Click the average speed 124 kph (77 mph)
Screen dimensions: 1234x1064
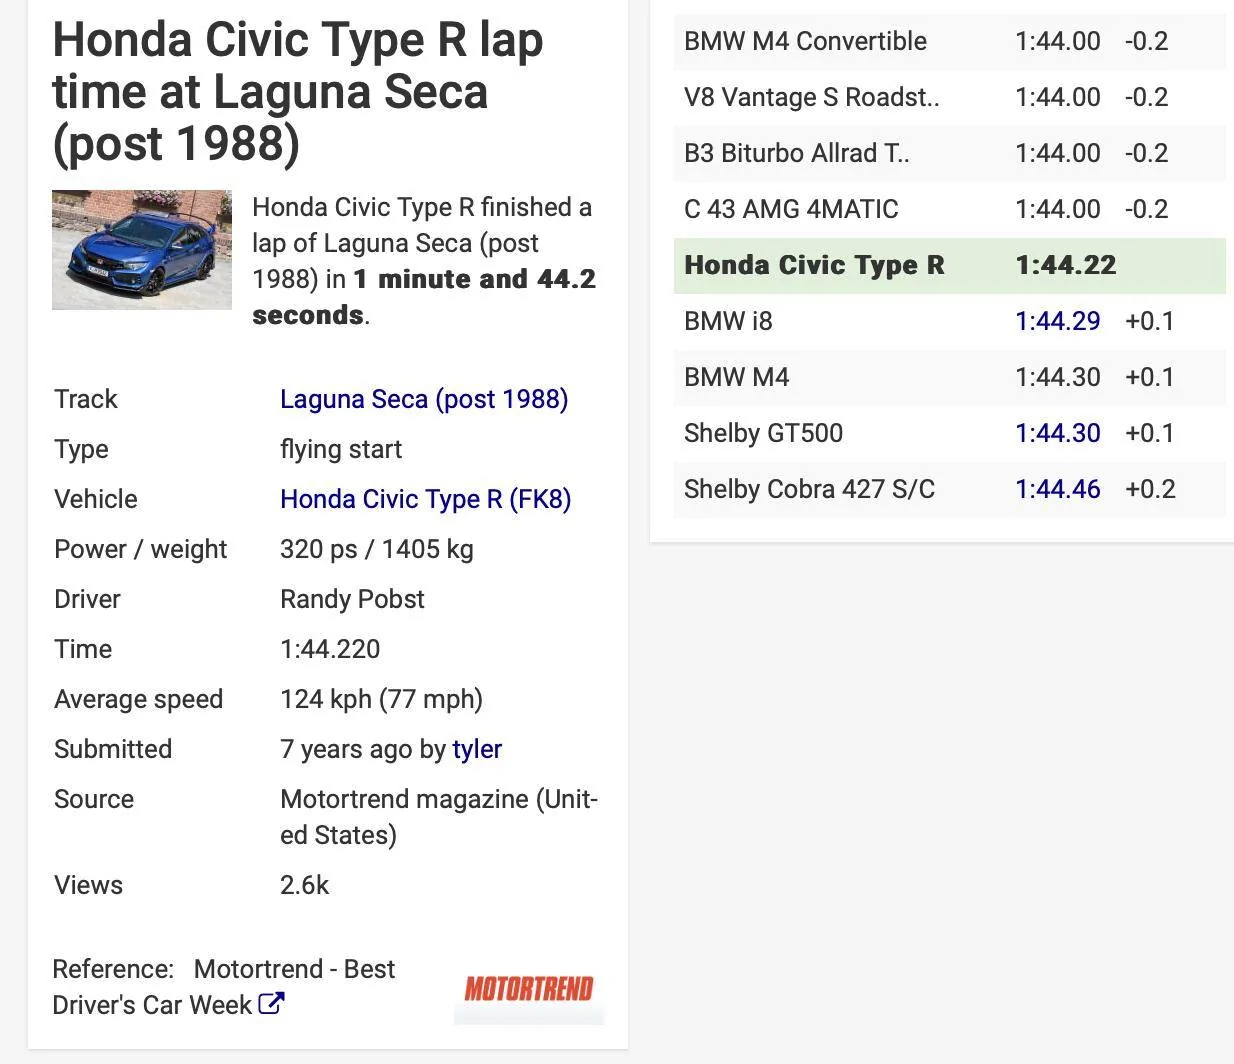[381, 699]
